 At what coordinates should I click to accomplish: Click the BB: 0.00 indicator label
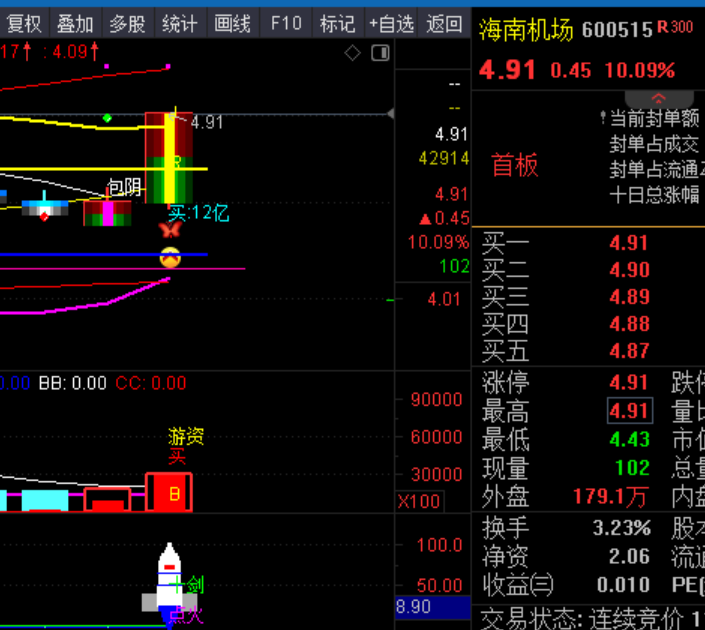pos(72,384)
